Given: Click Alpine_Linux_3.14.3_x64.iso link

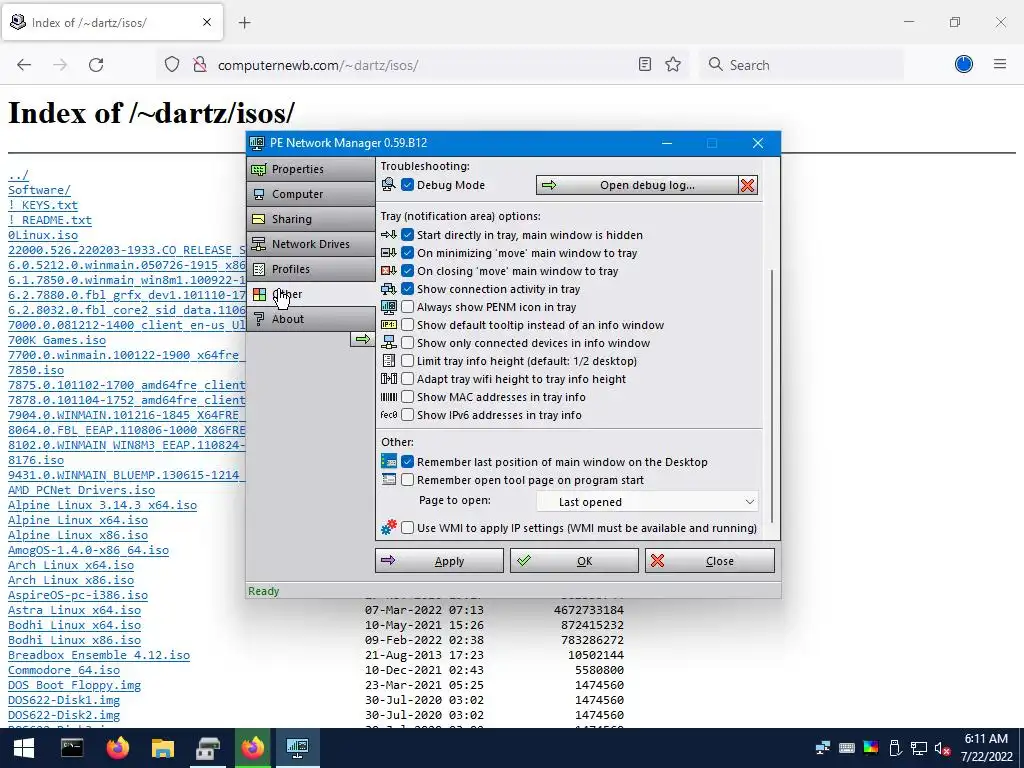Looking at the screenshot, I should tap(103, 505).
